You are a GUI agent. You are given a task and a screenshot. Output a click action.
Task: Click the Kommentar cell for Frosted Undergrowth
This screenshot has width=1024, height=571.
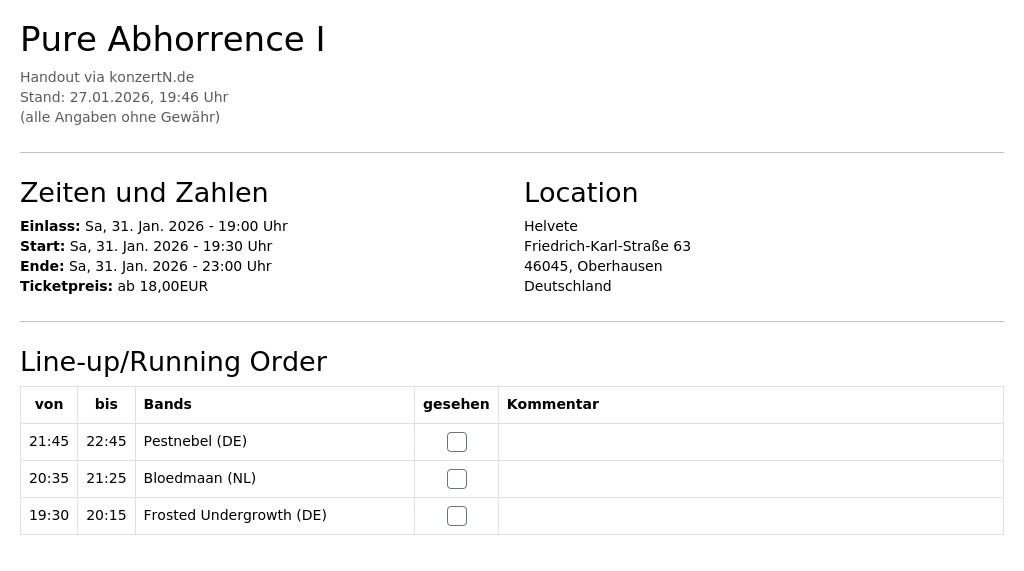(x=750, y=516)
